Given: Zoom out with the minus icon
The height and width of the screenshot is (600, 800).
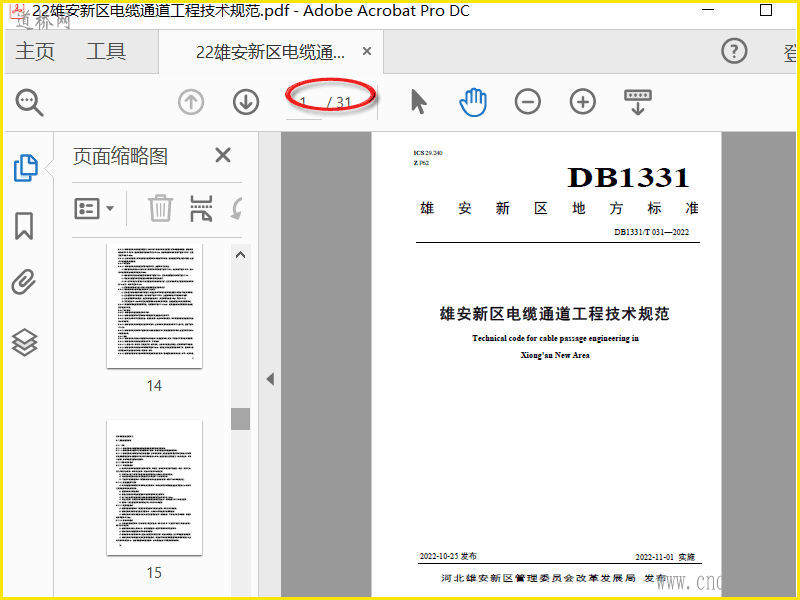Looking at the screenshot, I should coord(528,102).
